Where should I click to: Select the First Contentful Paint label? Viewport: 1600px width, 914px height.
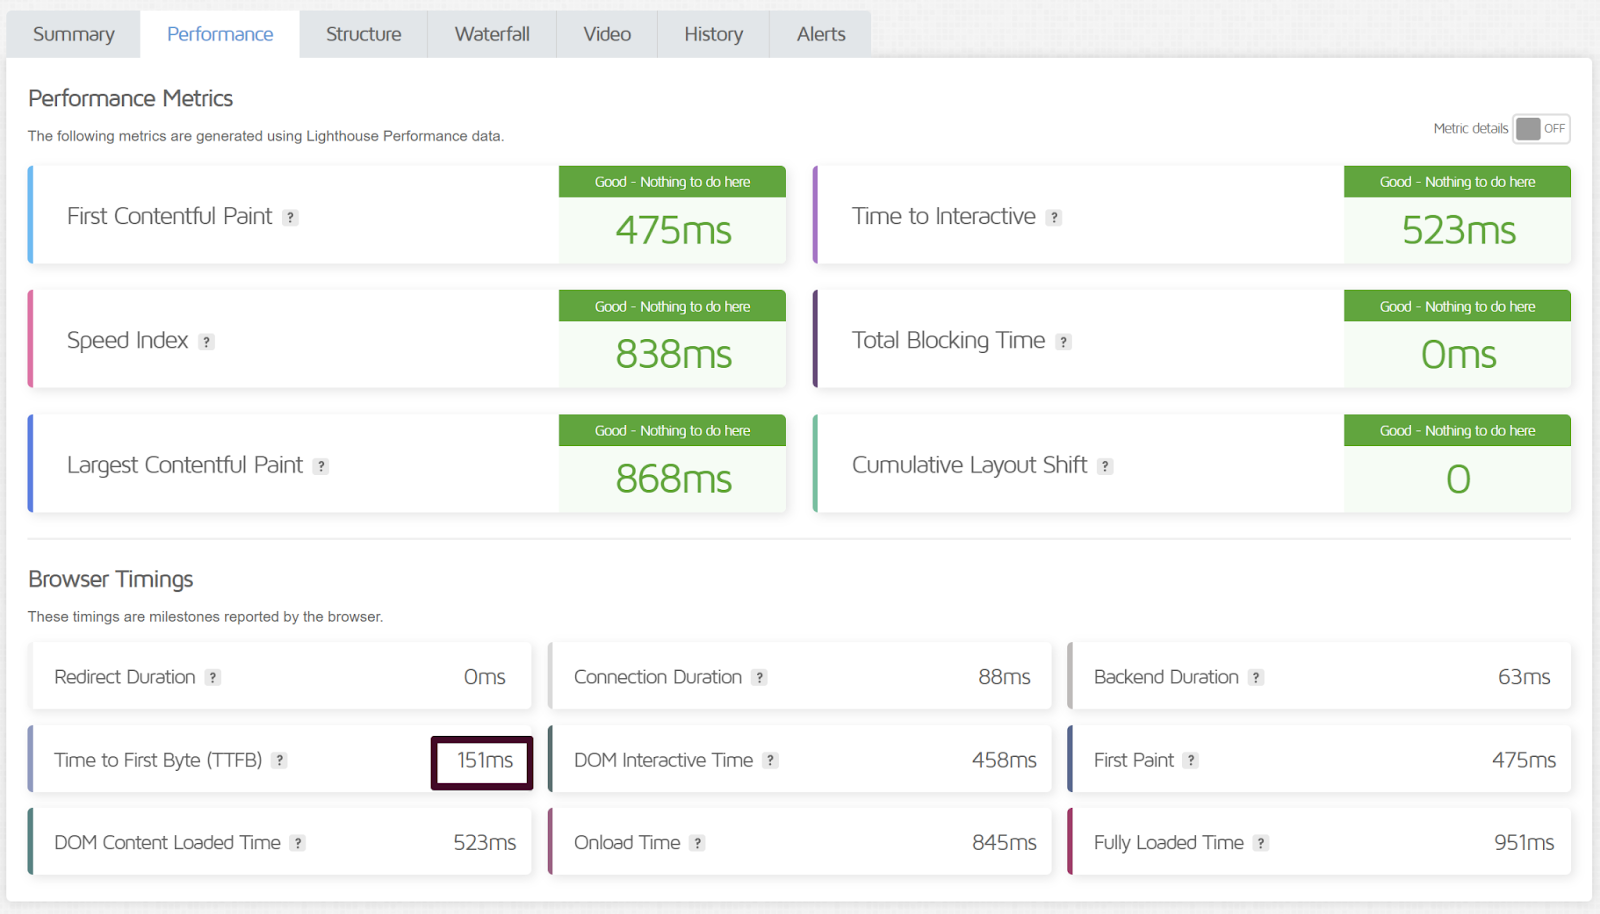pyautogui.click(x=169, y=216)
